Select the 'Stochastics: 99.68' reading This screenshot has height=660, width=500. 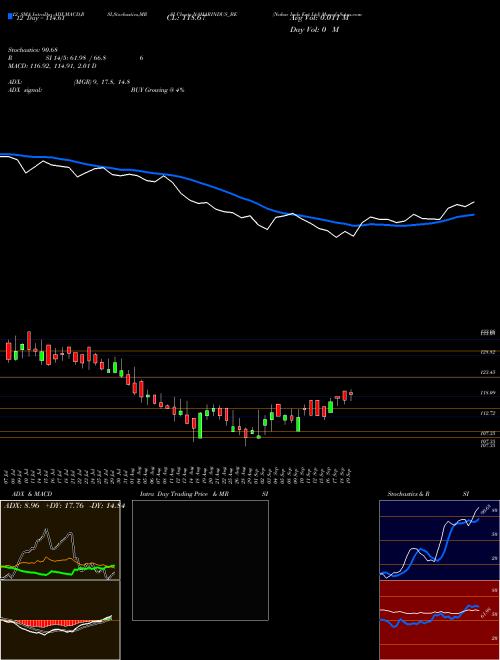point(32,50)
